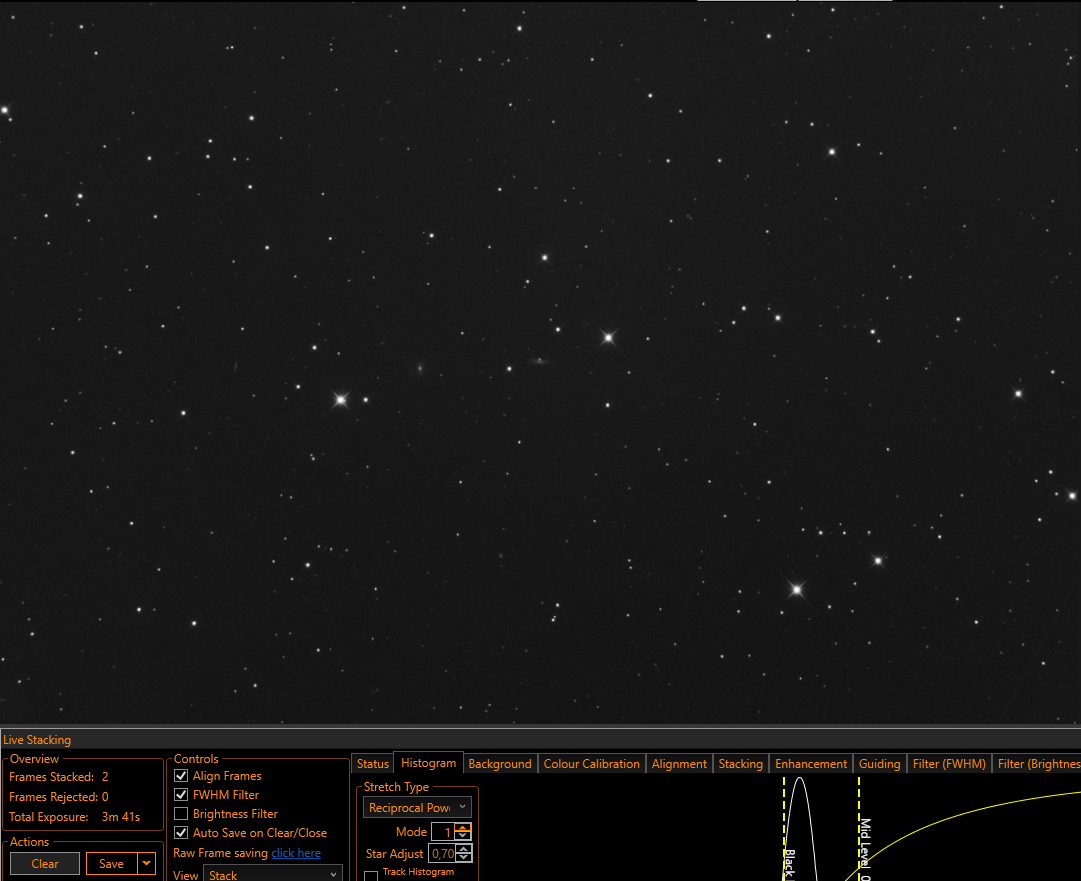Click the 'Frames Rejected: 0' text
The height and width of the screenshot is (881, 1081).
(x=59, y=796)
